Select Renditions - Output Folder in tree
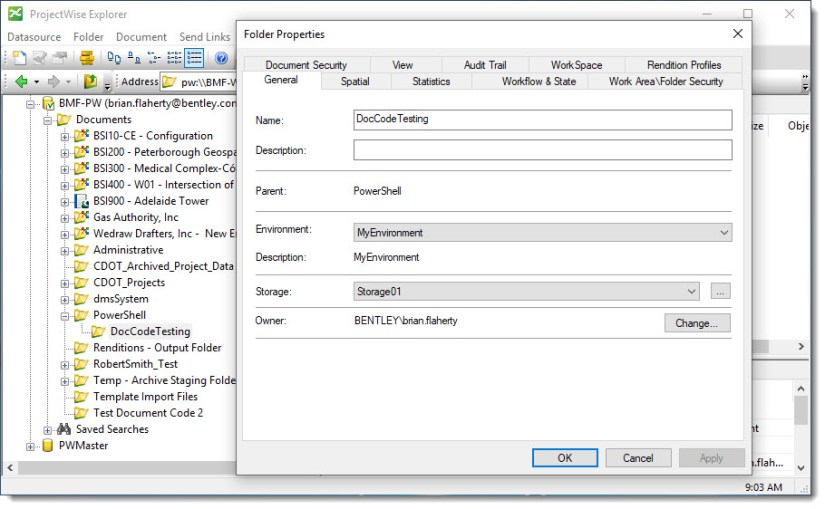Viewport: 825px width, 509px height. [x=157, y=347]
